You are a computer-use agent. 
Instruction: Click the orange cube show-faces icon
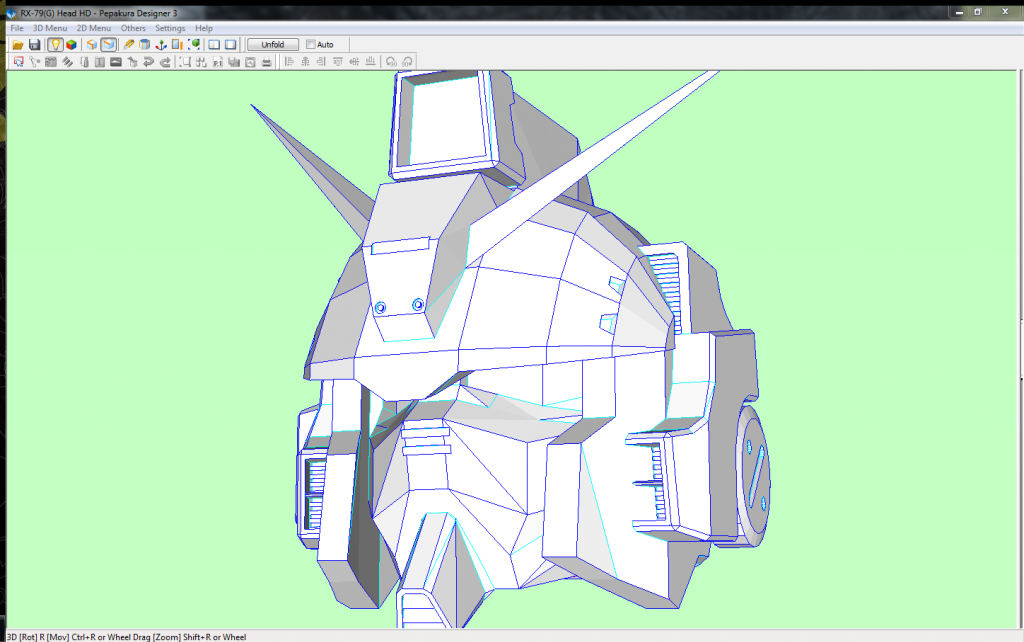[92, 44]
